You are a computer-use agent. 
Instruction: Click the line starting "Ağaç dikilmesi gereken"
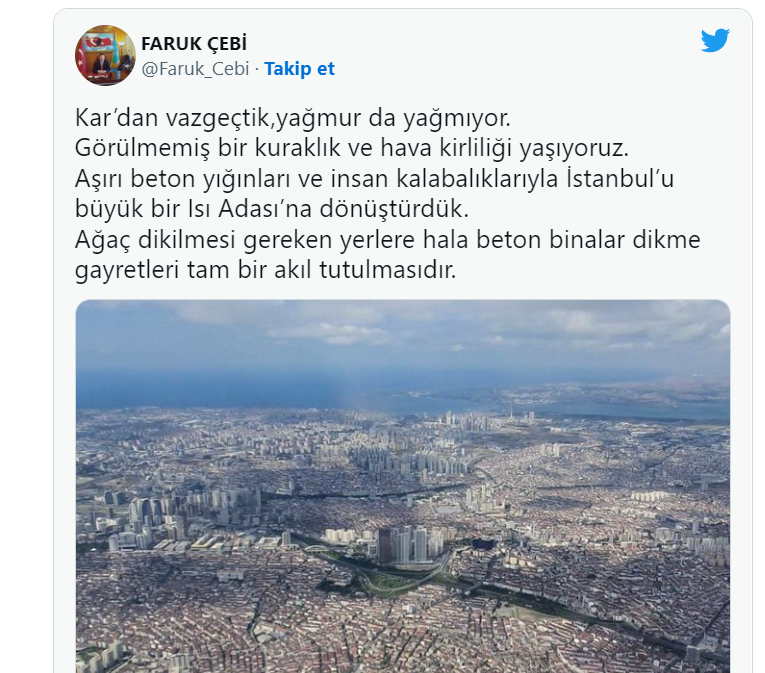coord(387,240)
